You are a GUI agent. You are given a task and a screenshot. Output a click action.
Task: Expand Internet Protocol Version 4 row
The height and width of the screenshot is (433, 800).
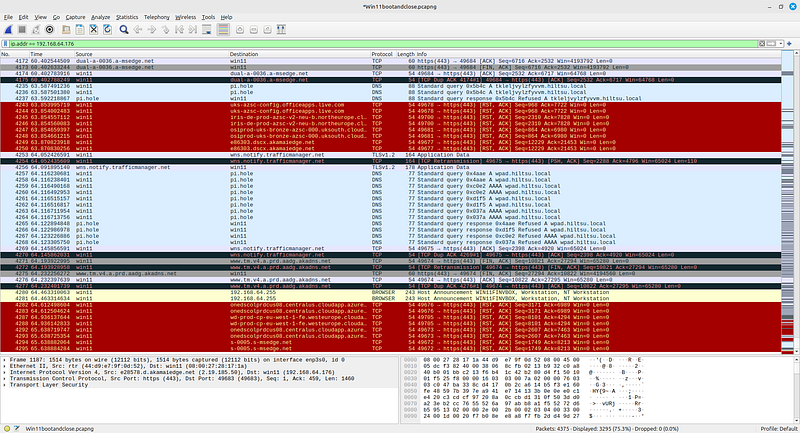[x=5, y=372]
